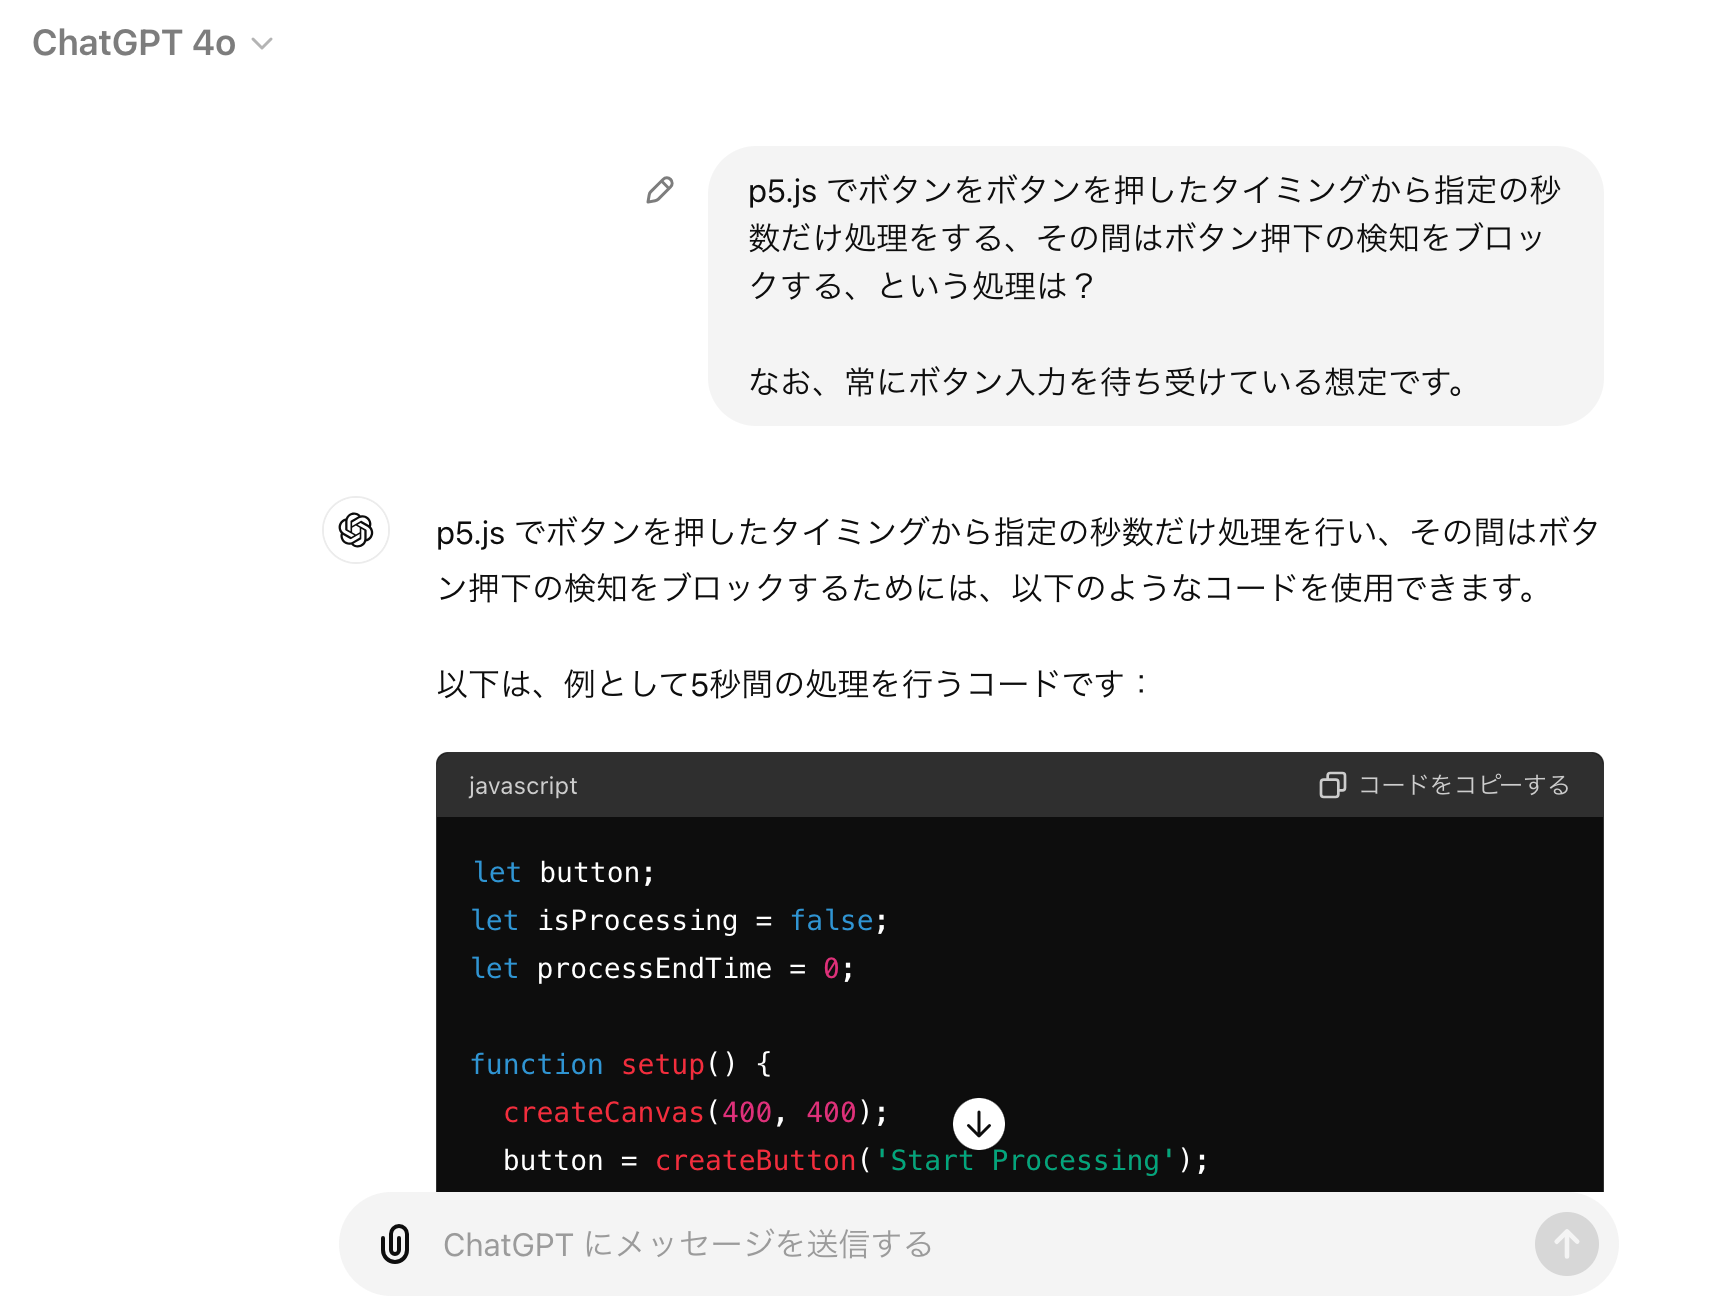Click the 'let button;' code line
Image resolution: width=1730 pixels, height=1306 pixels.
tap(564, 872)
